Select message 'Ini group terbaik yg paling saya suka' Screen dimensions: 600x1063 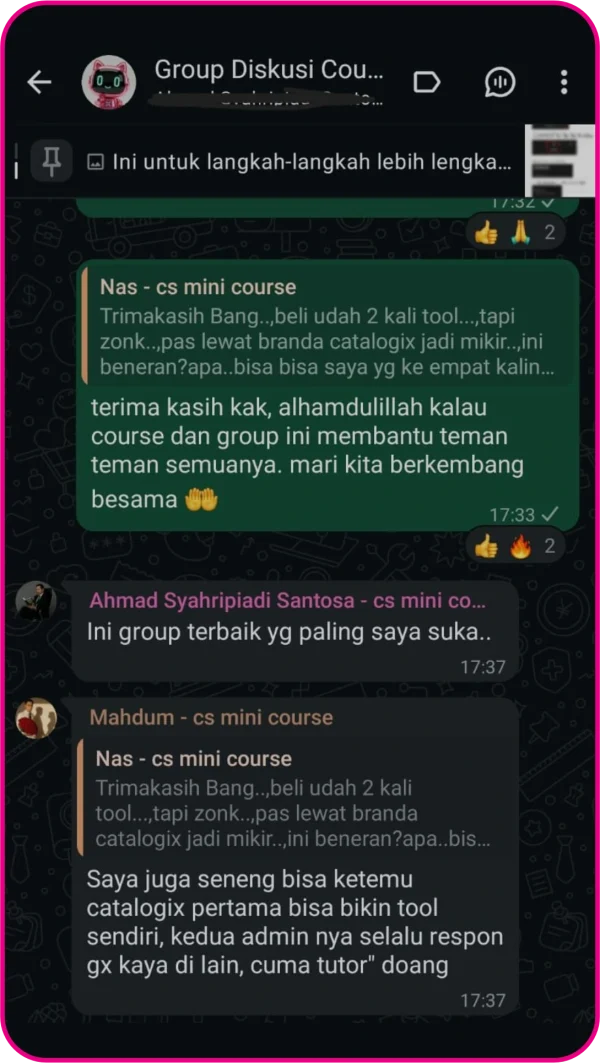click(x=289, y=632)
